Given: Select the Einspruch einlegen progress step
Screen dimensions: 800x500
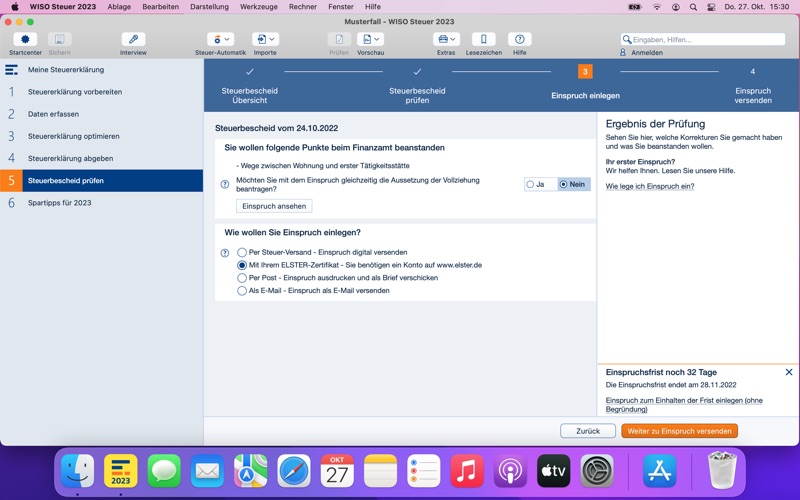Looking at the screenshot, I should pyautogui.click(x=585, y=83).
